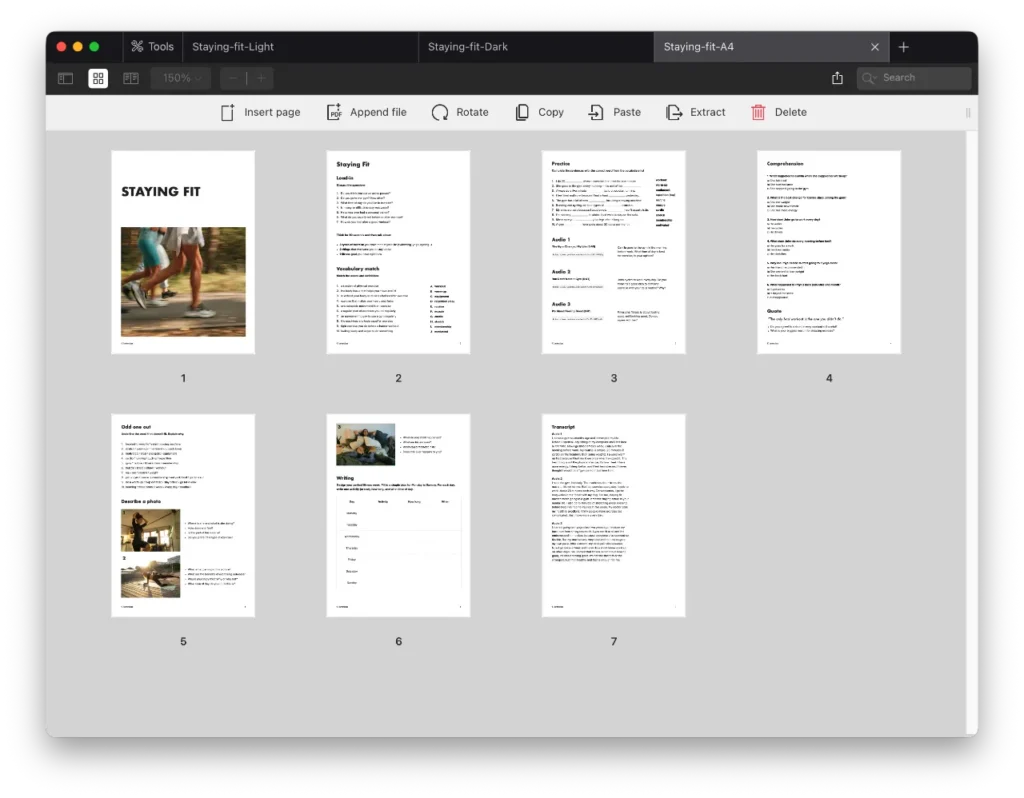The width and height of the screenshot is (1024, 798).
Task: Open the share menu icon
Action: (x=837, y=78)
